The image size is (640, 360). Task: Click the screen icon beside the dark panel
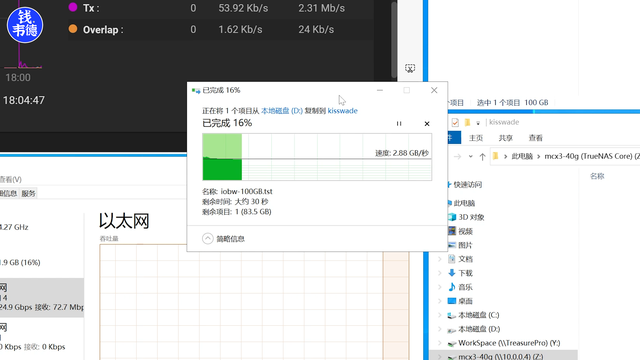coord(410,68)
